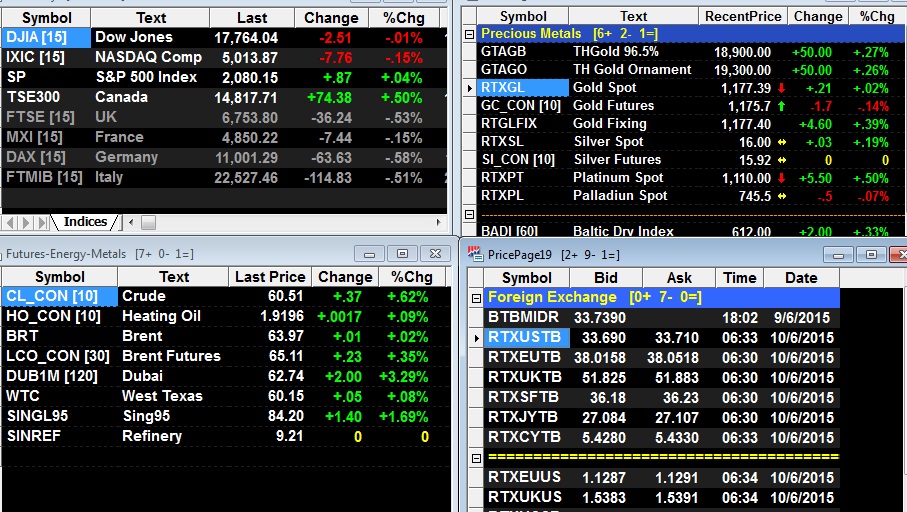Click the Foreign Exchange group header
The image size is (907, 512).
(662, 297)
